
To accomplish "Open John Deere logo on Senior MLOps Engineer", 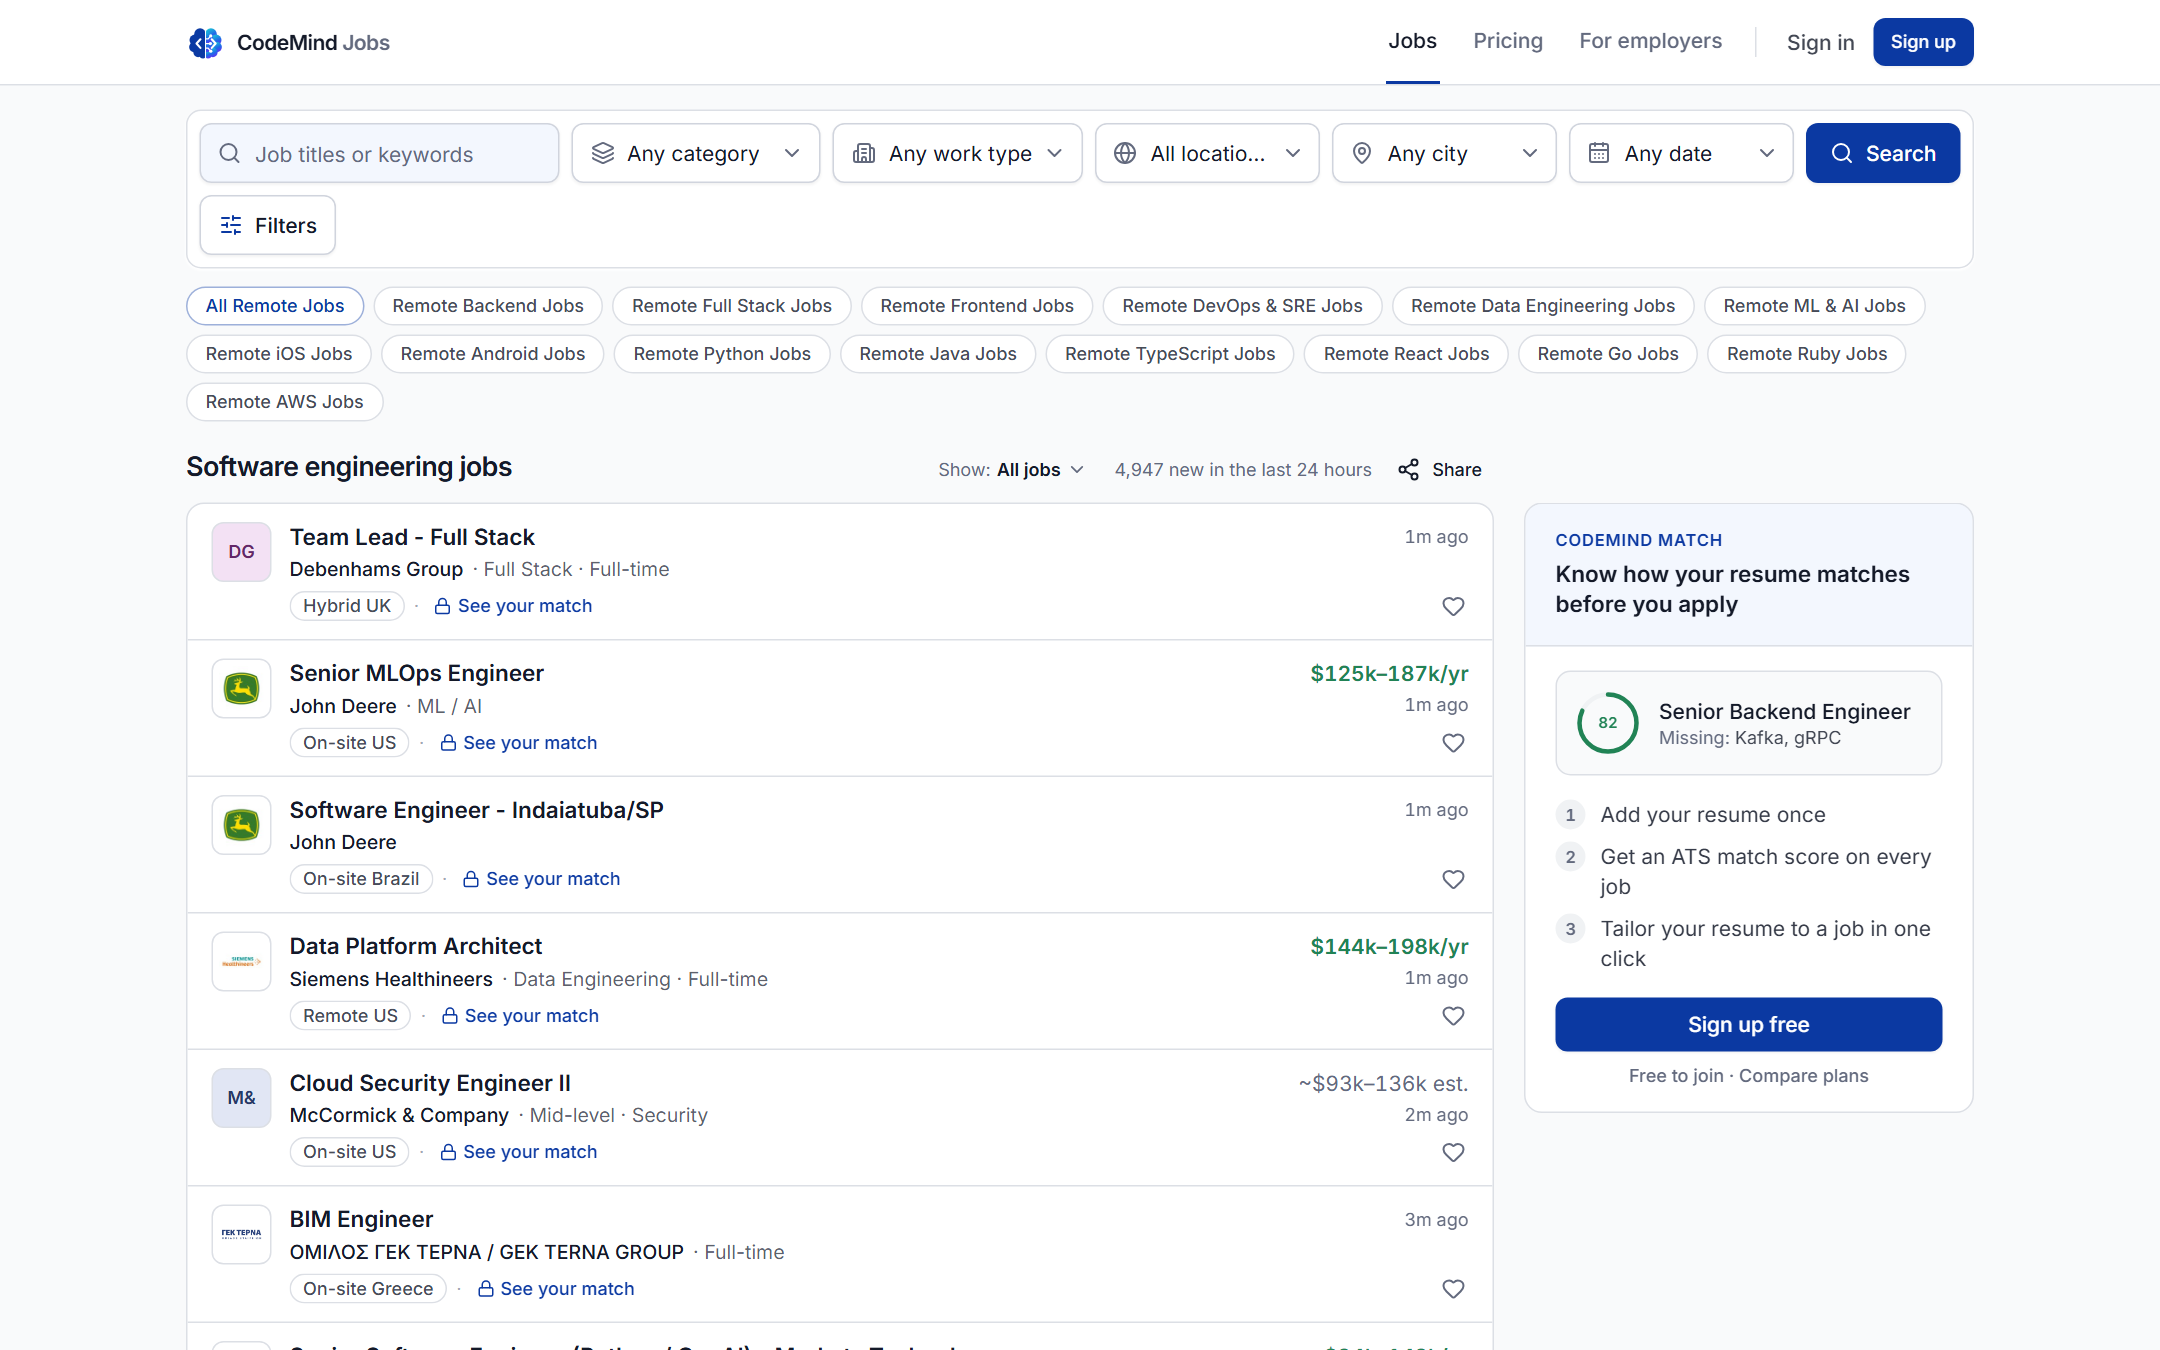I will pyautogui.click(x=241, y=688).
